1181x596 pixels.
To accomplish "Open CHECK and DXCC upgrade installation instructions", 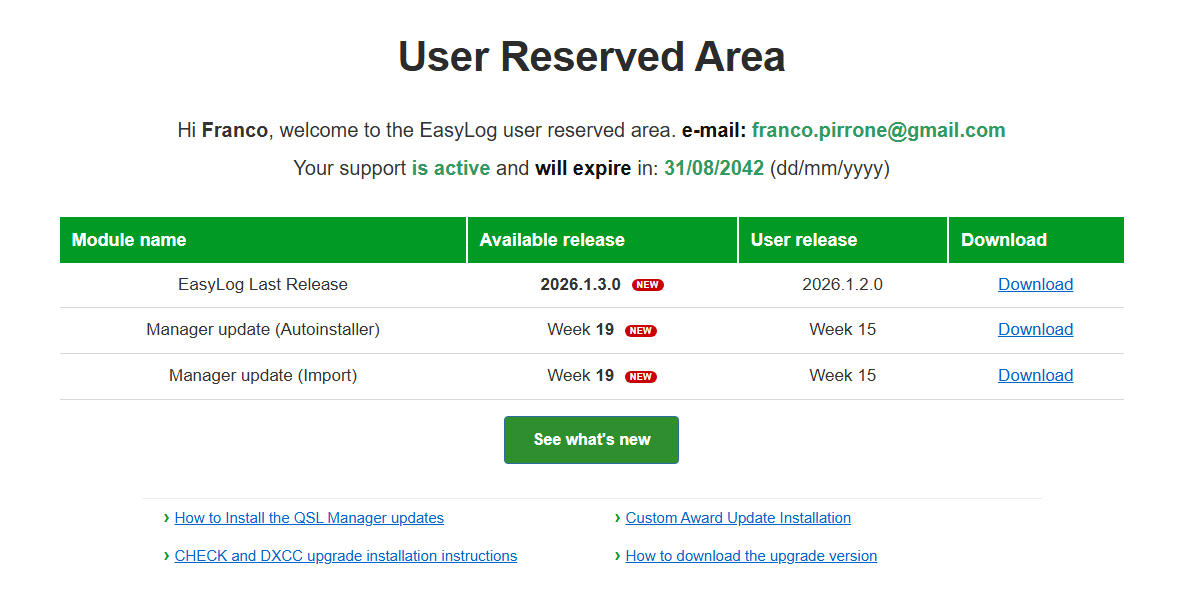I will [x=346, y=555].
